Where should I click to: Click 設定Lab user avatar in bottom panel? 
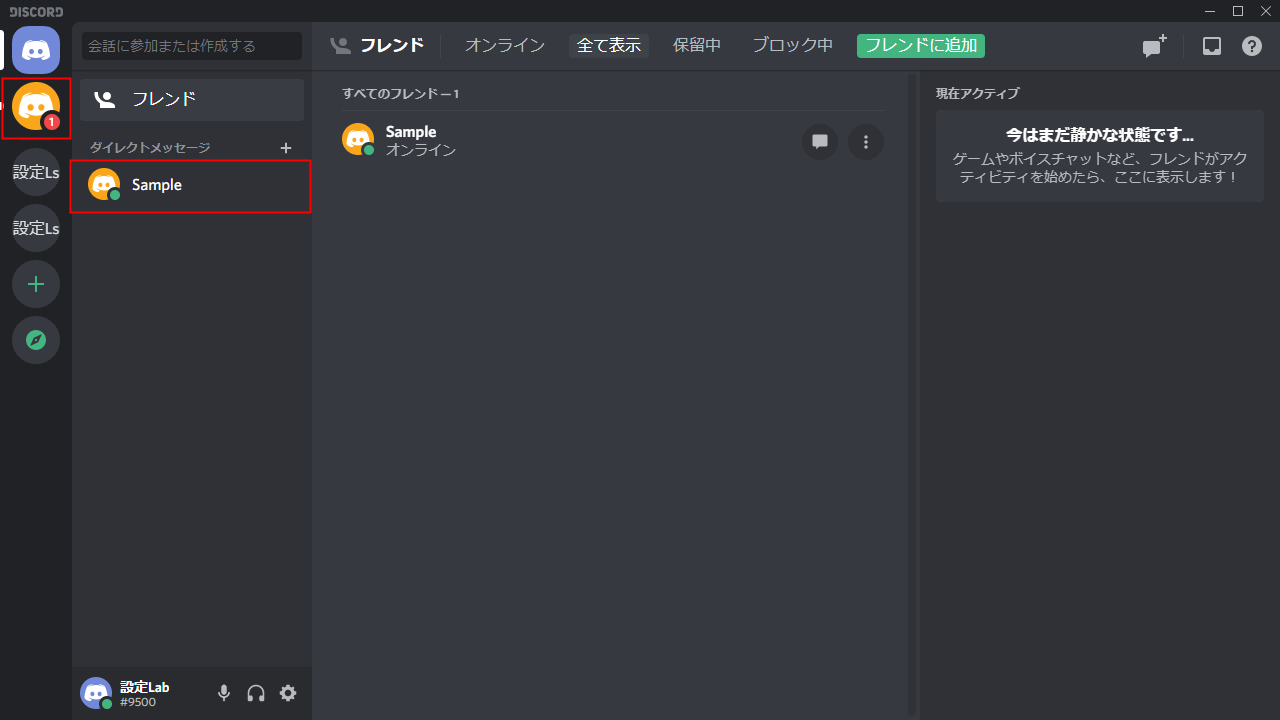(96, 693)
